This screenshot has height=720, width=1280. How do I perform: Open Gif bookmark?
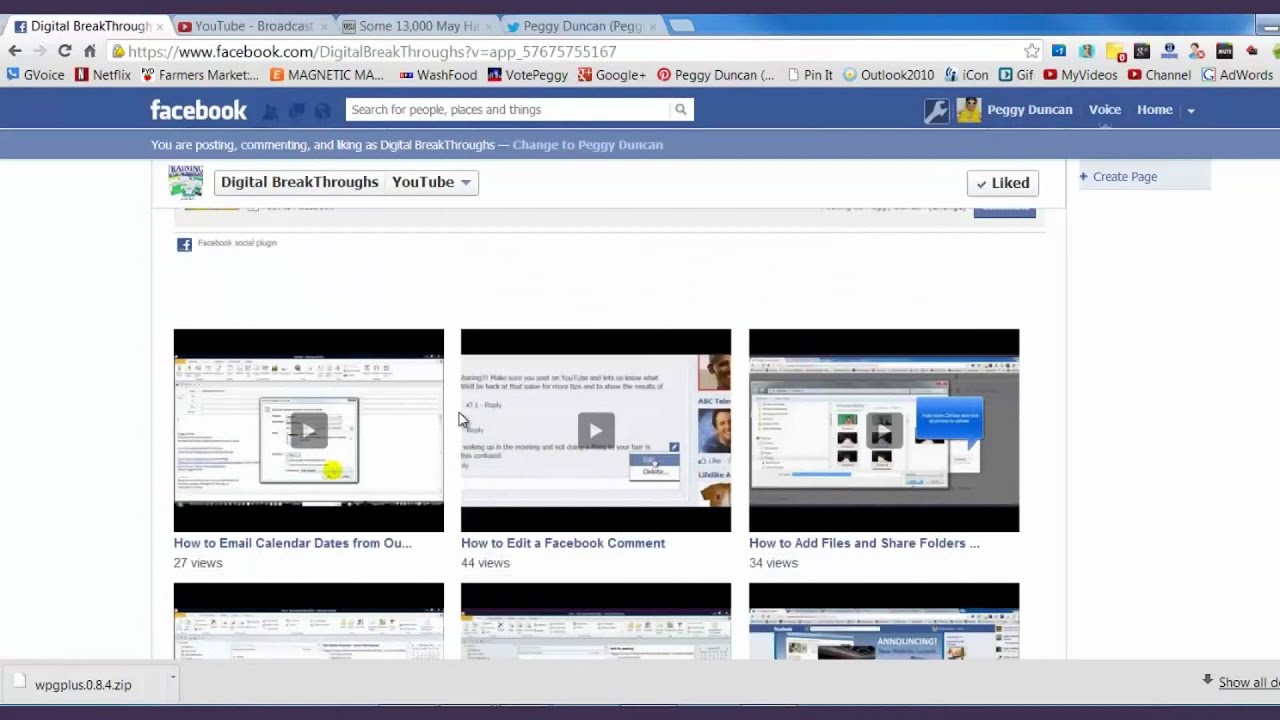point(1016,75)
